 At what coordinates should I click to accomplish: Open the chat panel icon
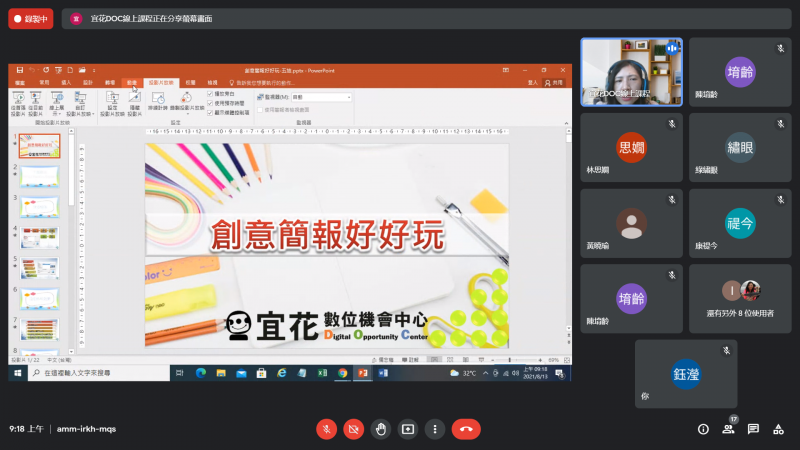pos(753,429)
